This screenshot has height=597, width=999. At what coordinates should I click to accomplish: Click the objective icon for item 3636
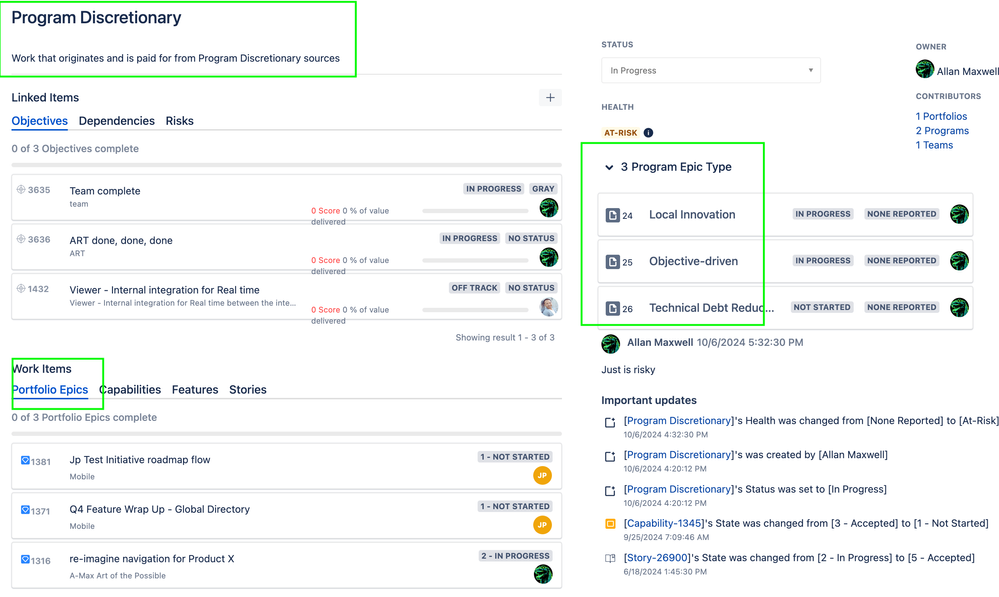pos(20,239)
